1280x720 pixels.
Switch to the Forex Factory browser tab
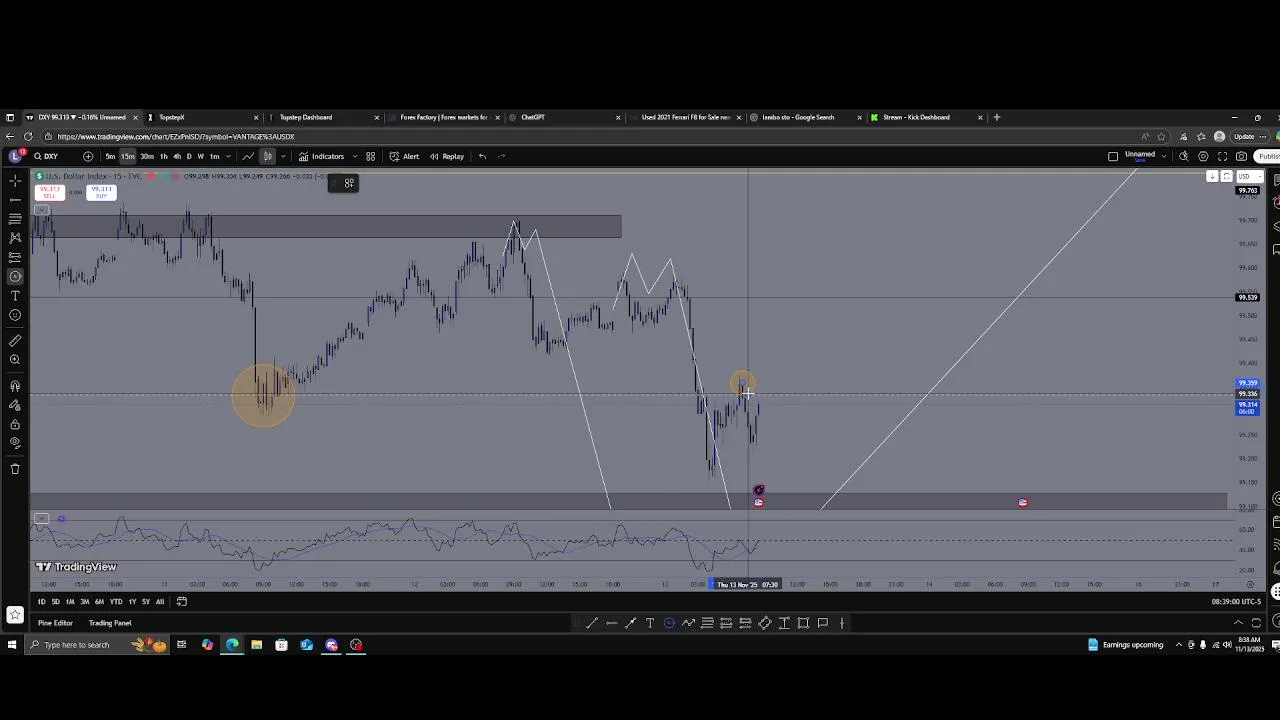pyautogui.click(x=444, y=117)
